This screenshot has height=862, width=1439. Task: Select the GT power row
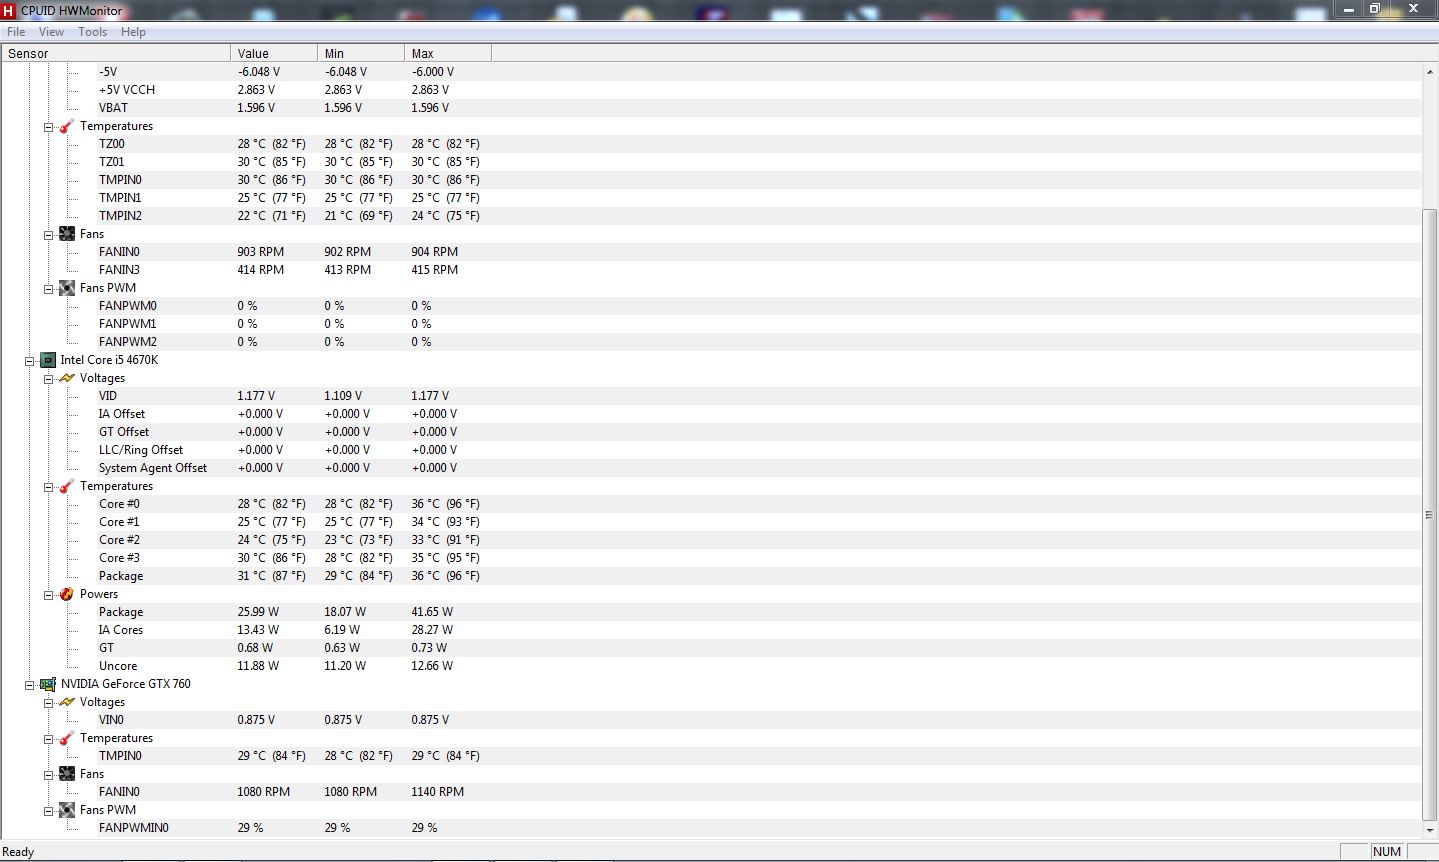711,648
